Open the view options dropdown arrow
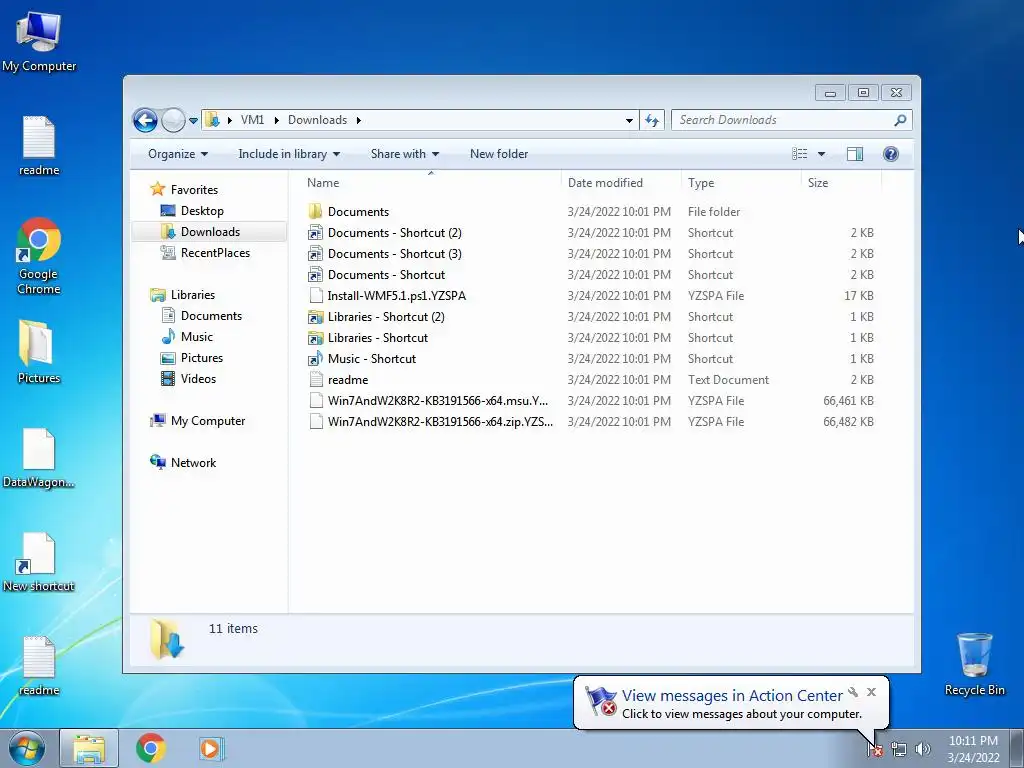1024x768 pixels. click(822, 154)
